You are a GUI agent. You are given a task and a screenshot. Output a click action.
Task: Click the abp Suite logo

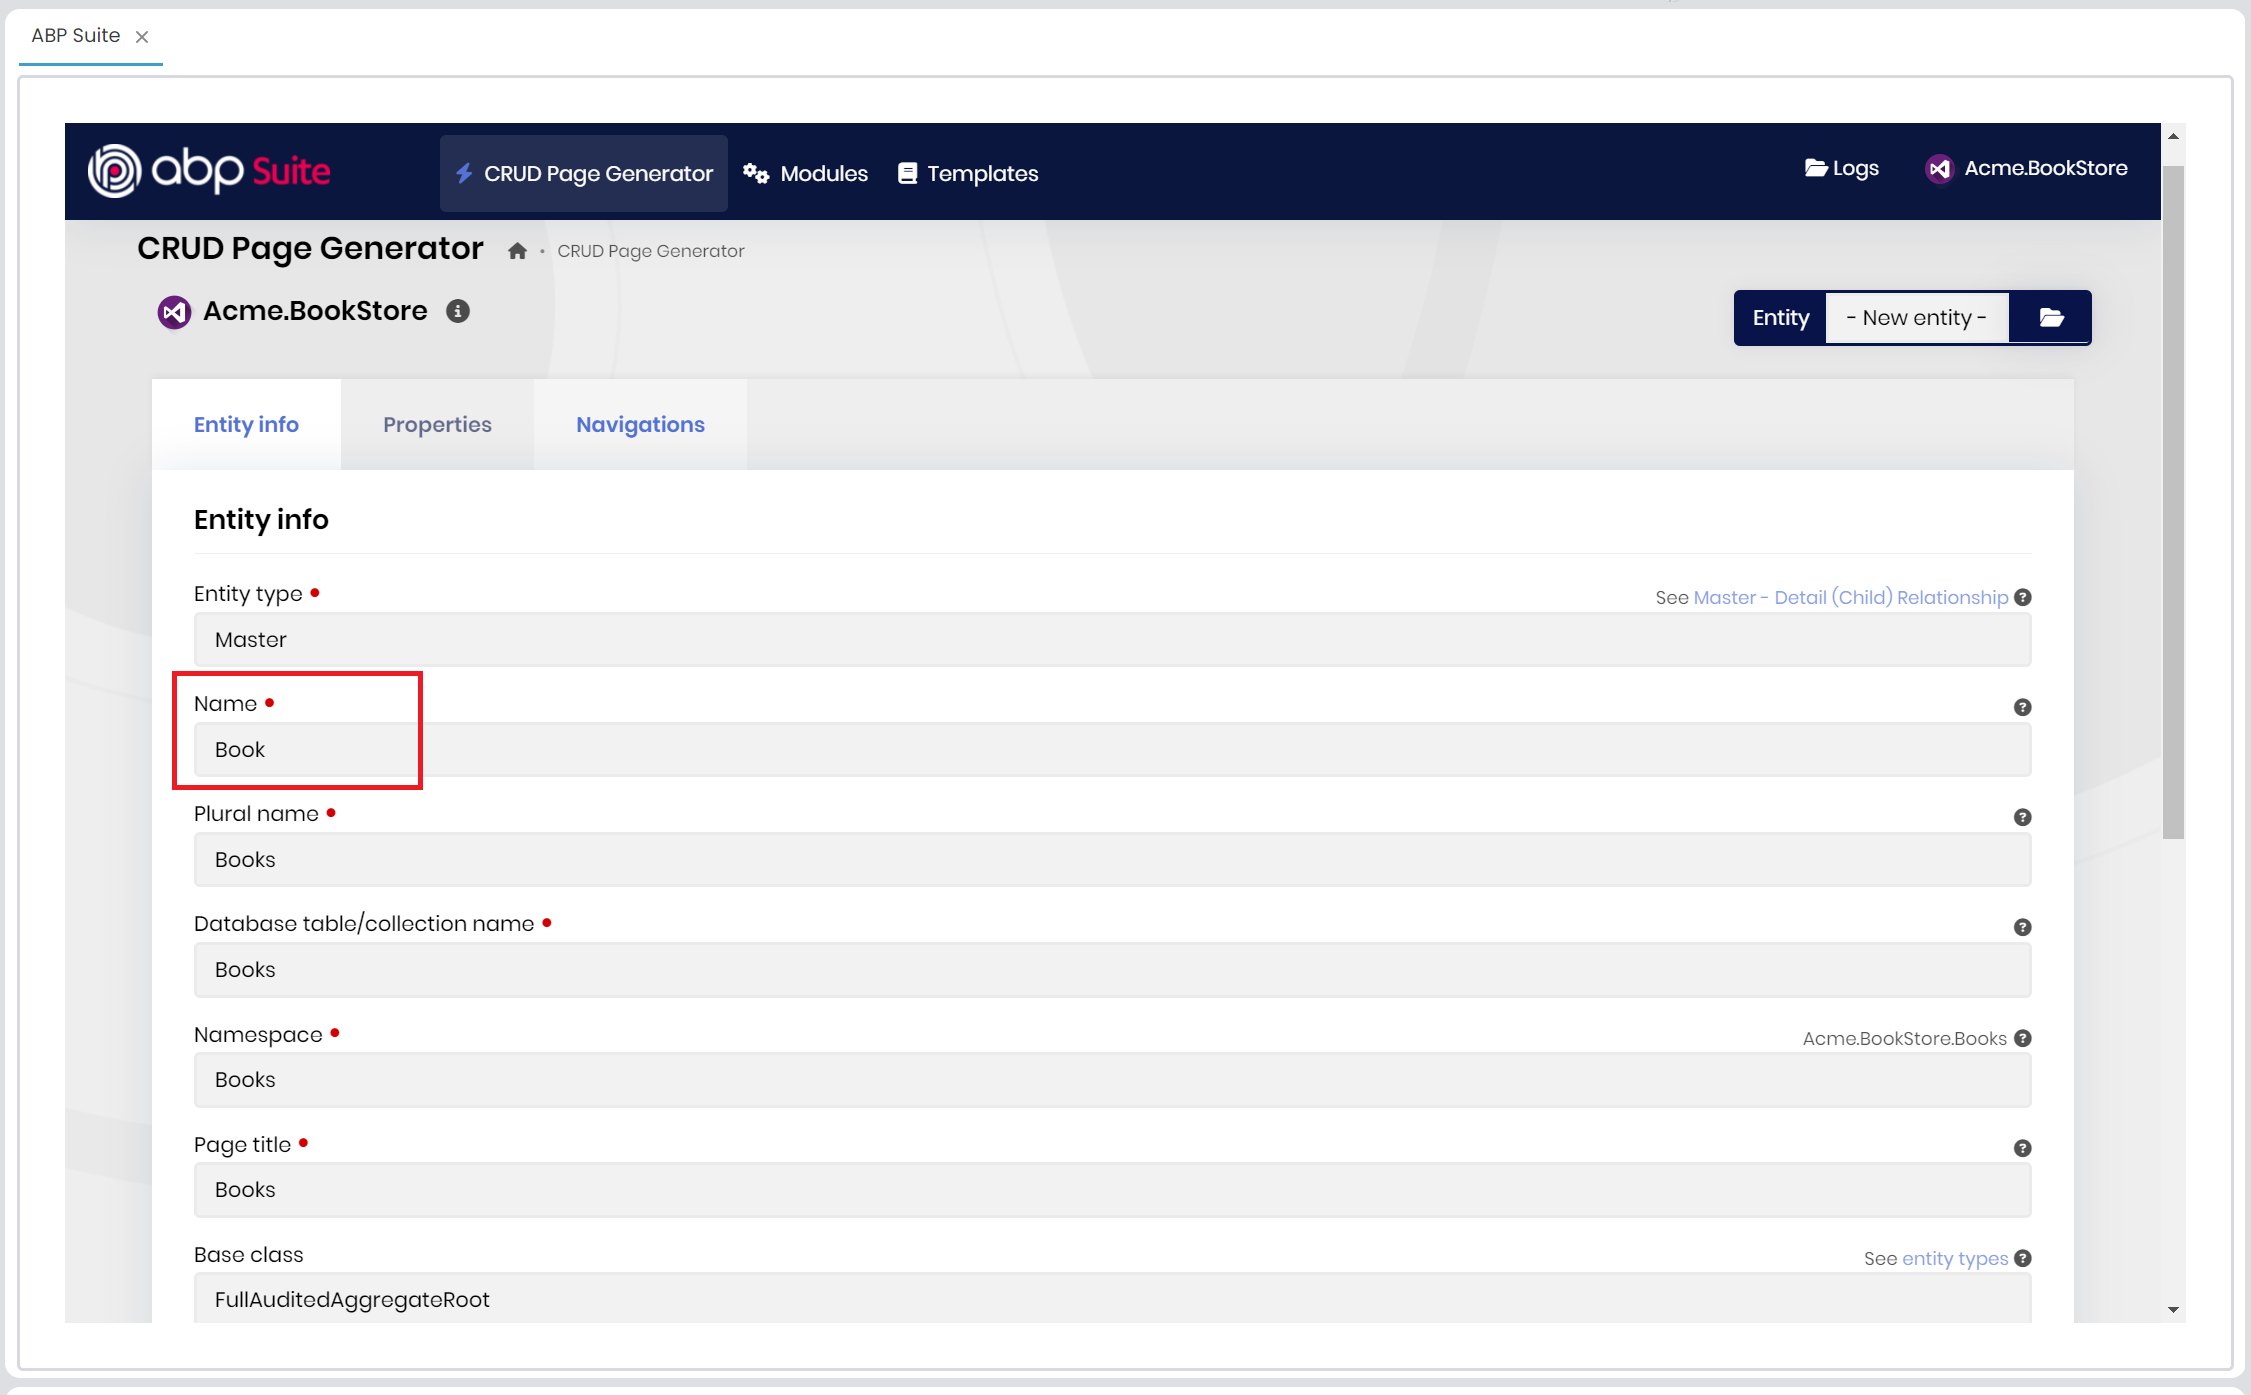[209, 171]
